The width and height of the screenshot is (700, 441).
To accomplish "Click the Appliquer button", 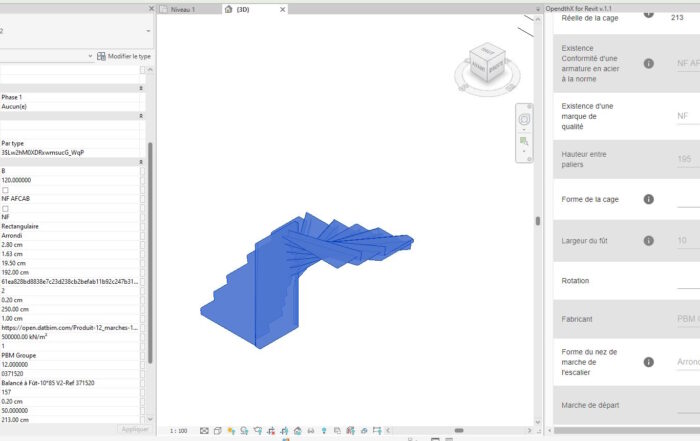I will pos(134,429).
